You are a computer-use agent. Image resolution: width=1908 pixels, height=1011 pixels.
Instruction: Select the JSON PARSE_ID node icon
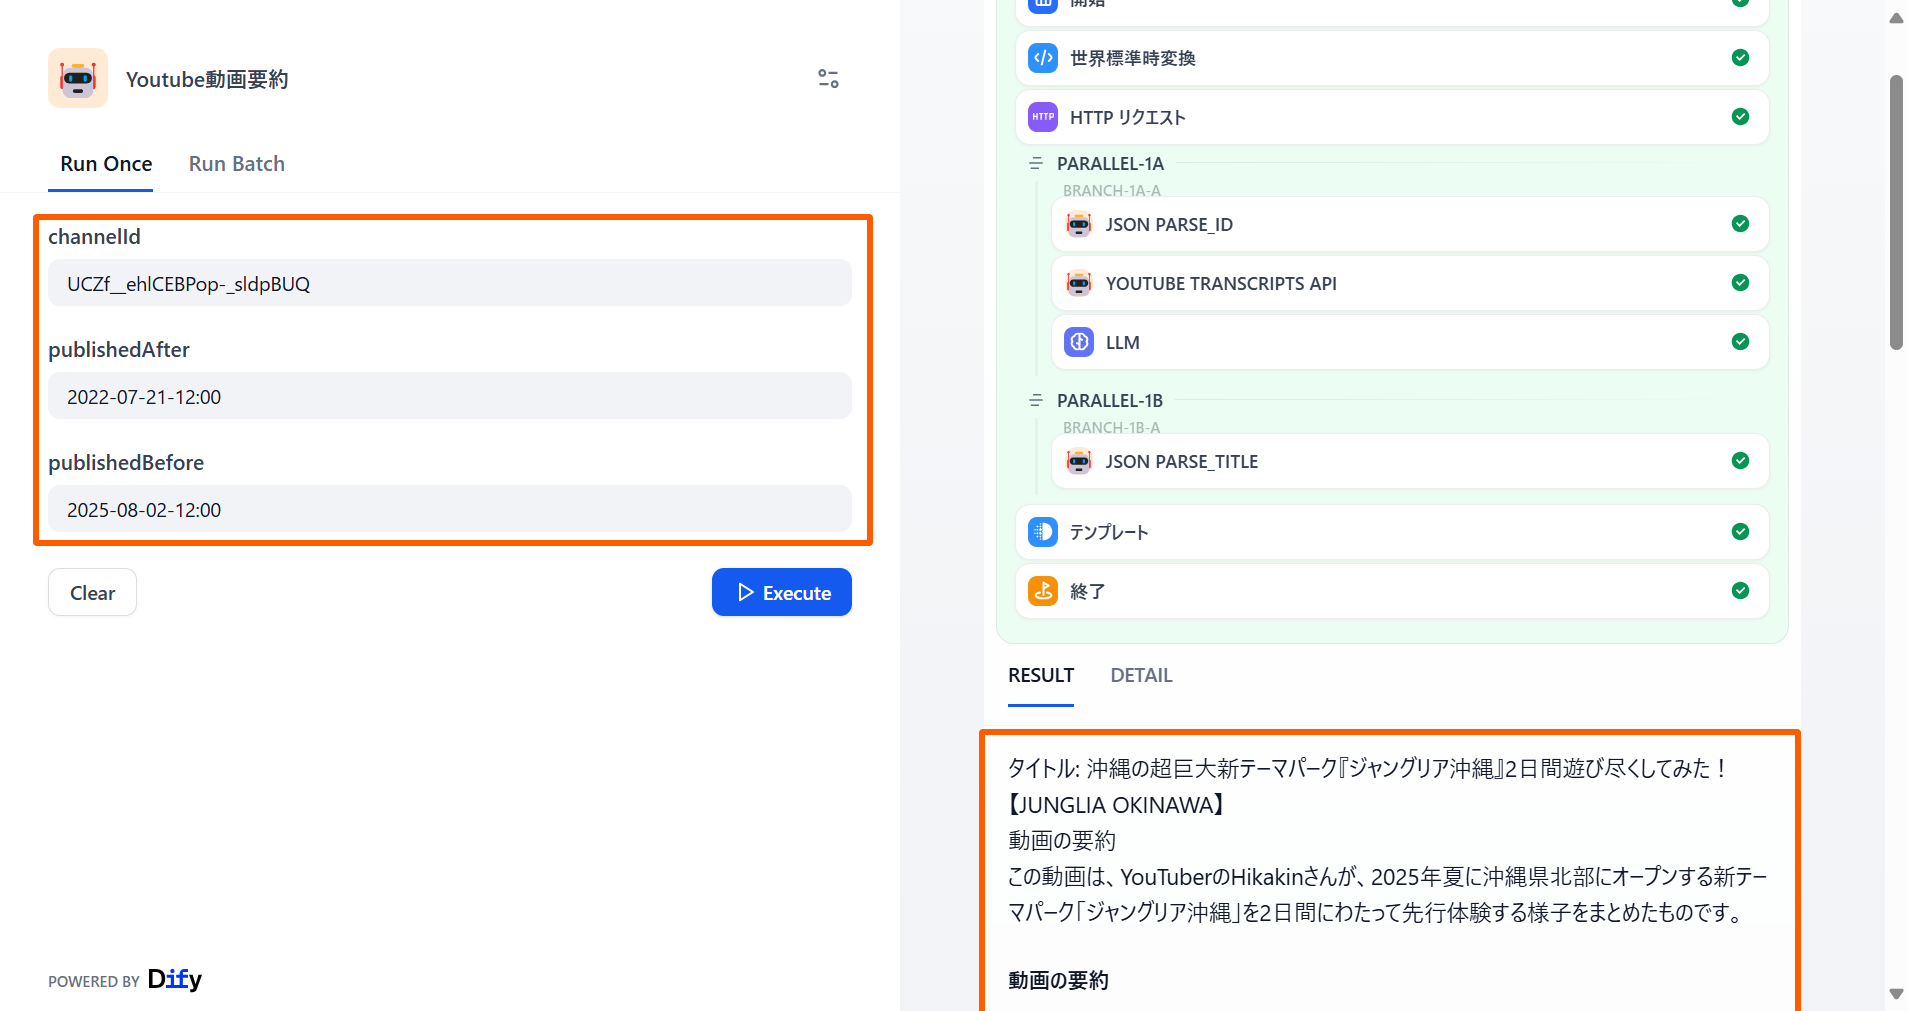1078,224
